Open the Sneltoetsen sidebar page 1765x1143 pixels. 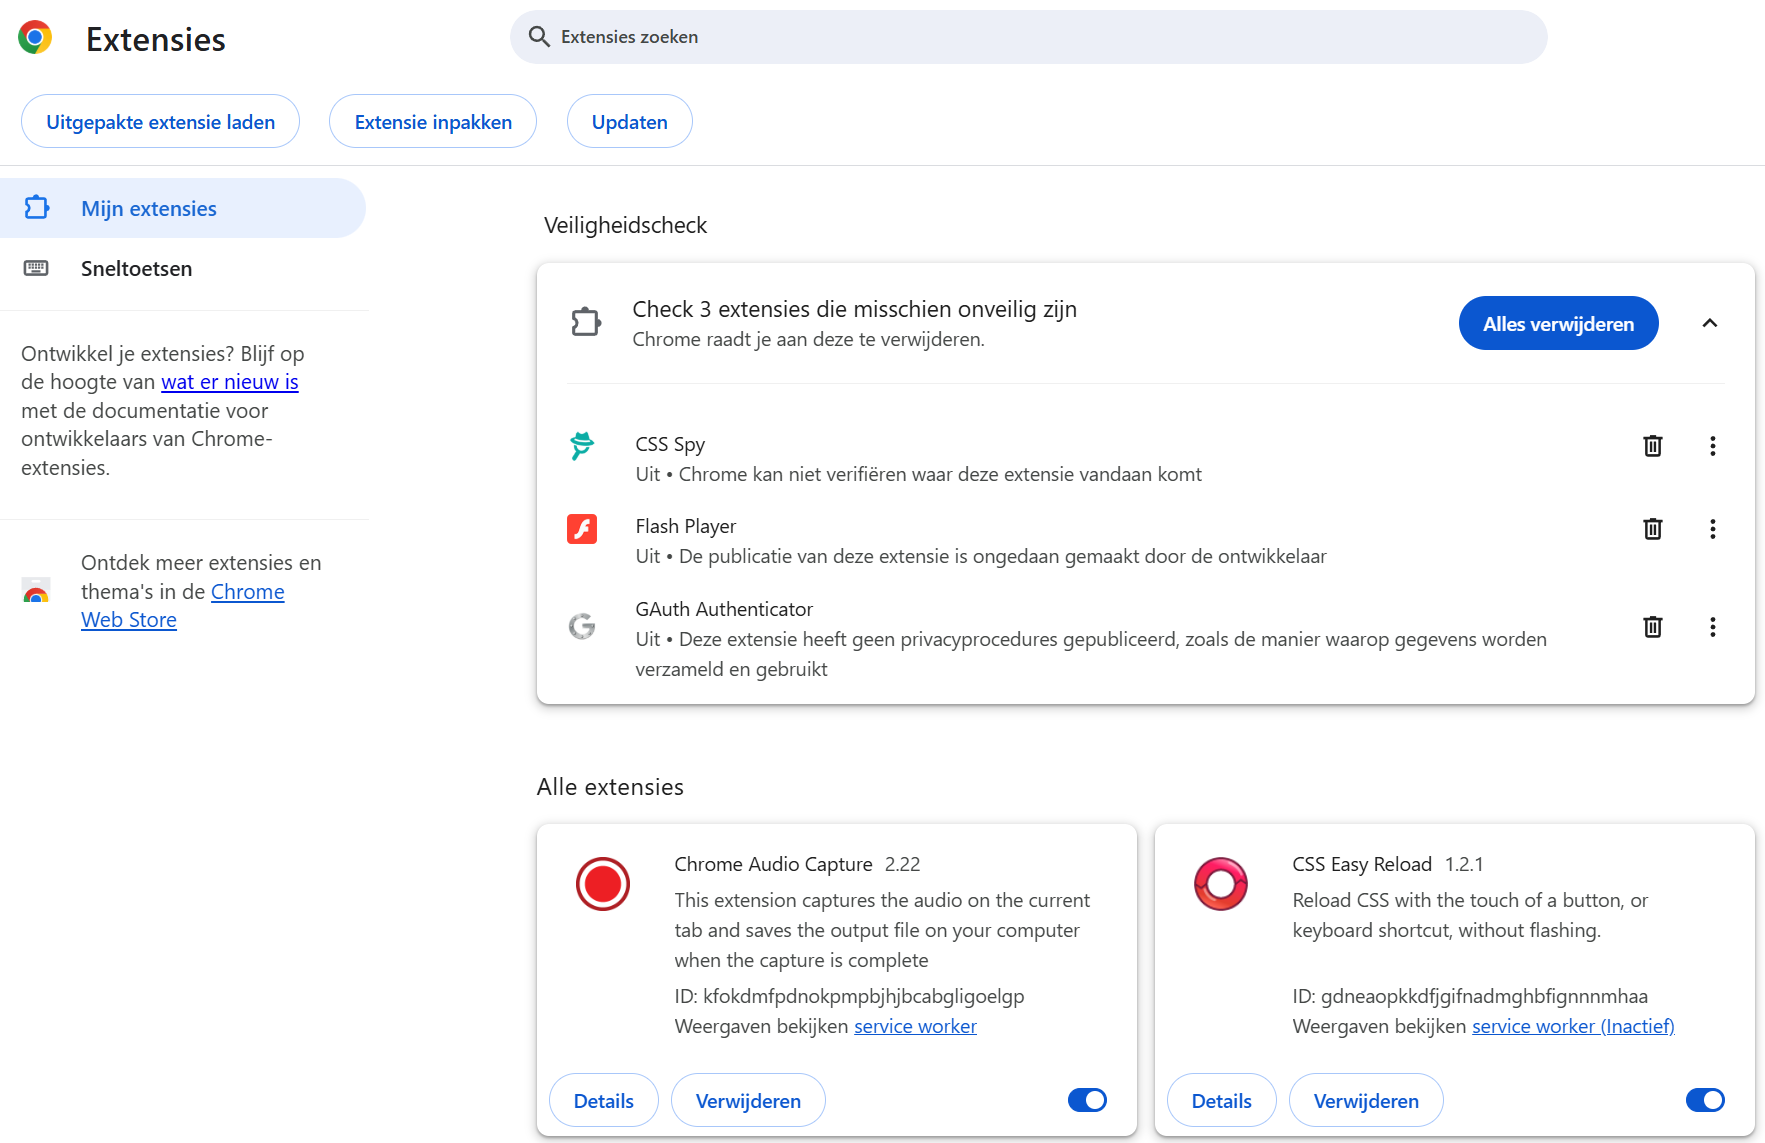136,269
